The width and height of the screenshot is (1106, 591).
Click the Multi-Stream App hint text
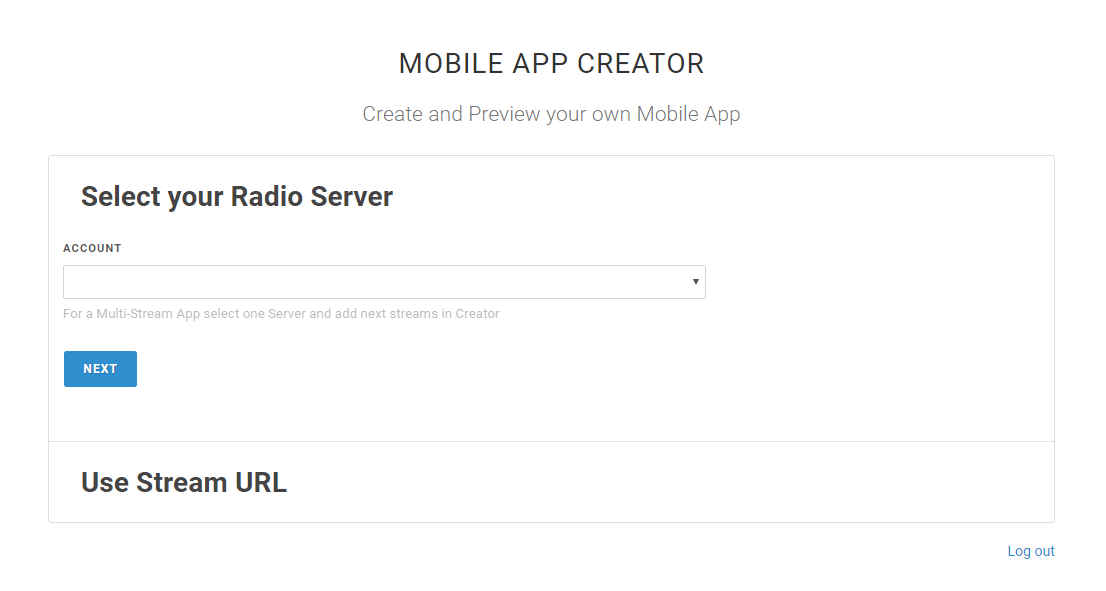(281, 314)
